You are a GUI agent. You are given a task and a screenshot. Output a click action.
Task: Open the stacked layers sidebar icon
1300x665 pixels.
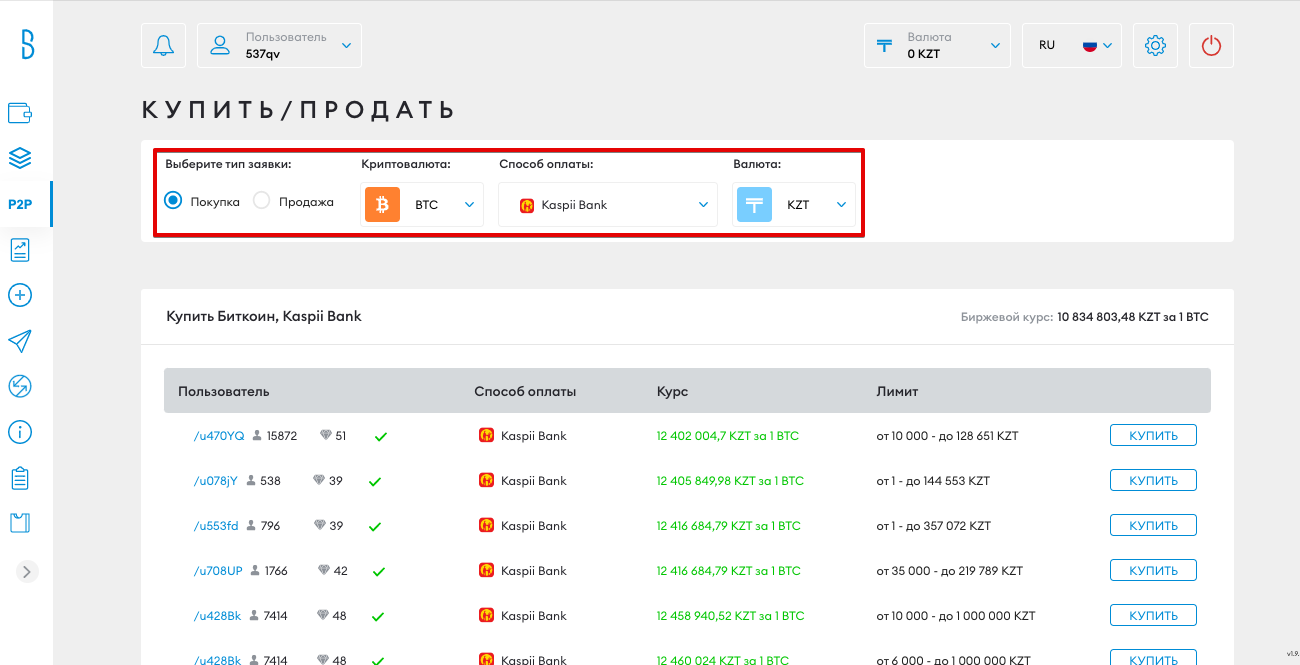(20, 158)
